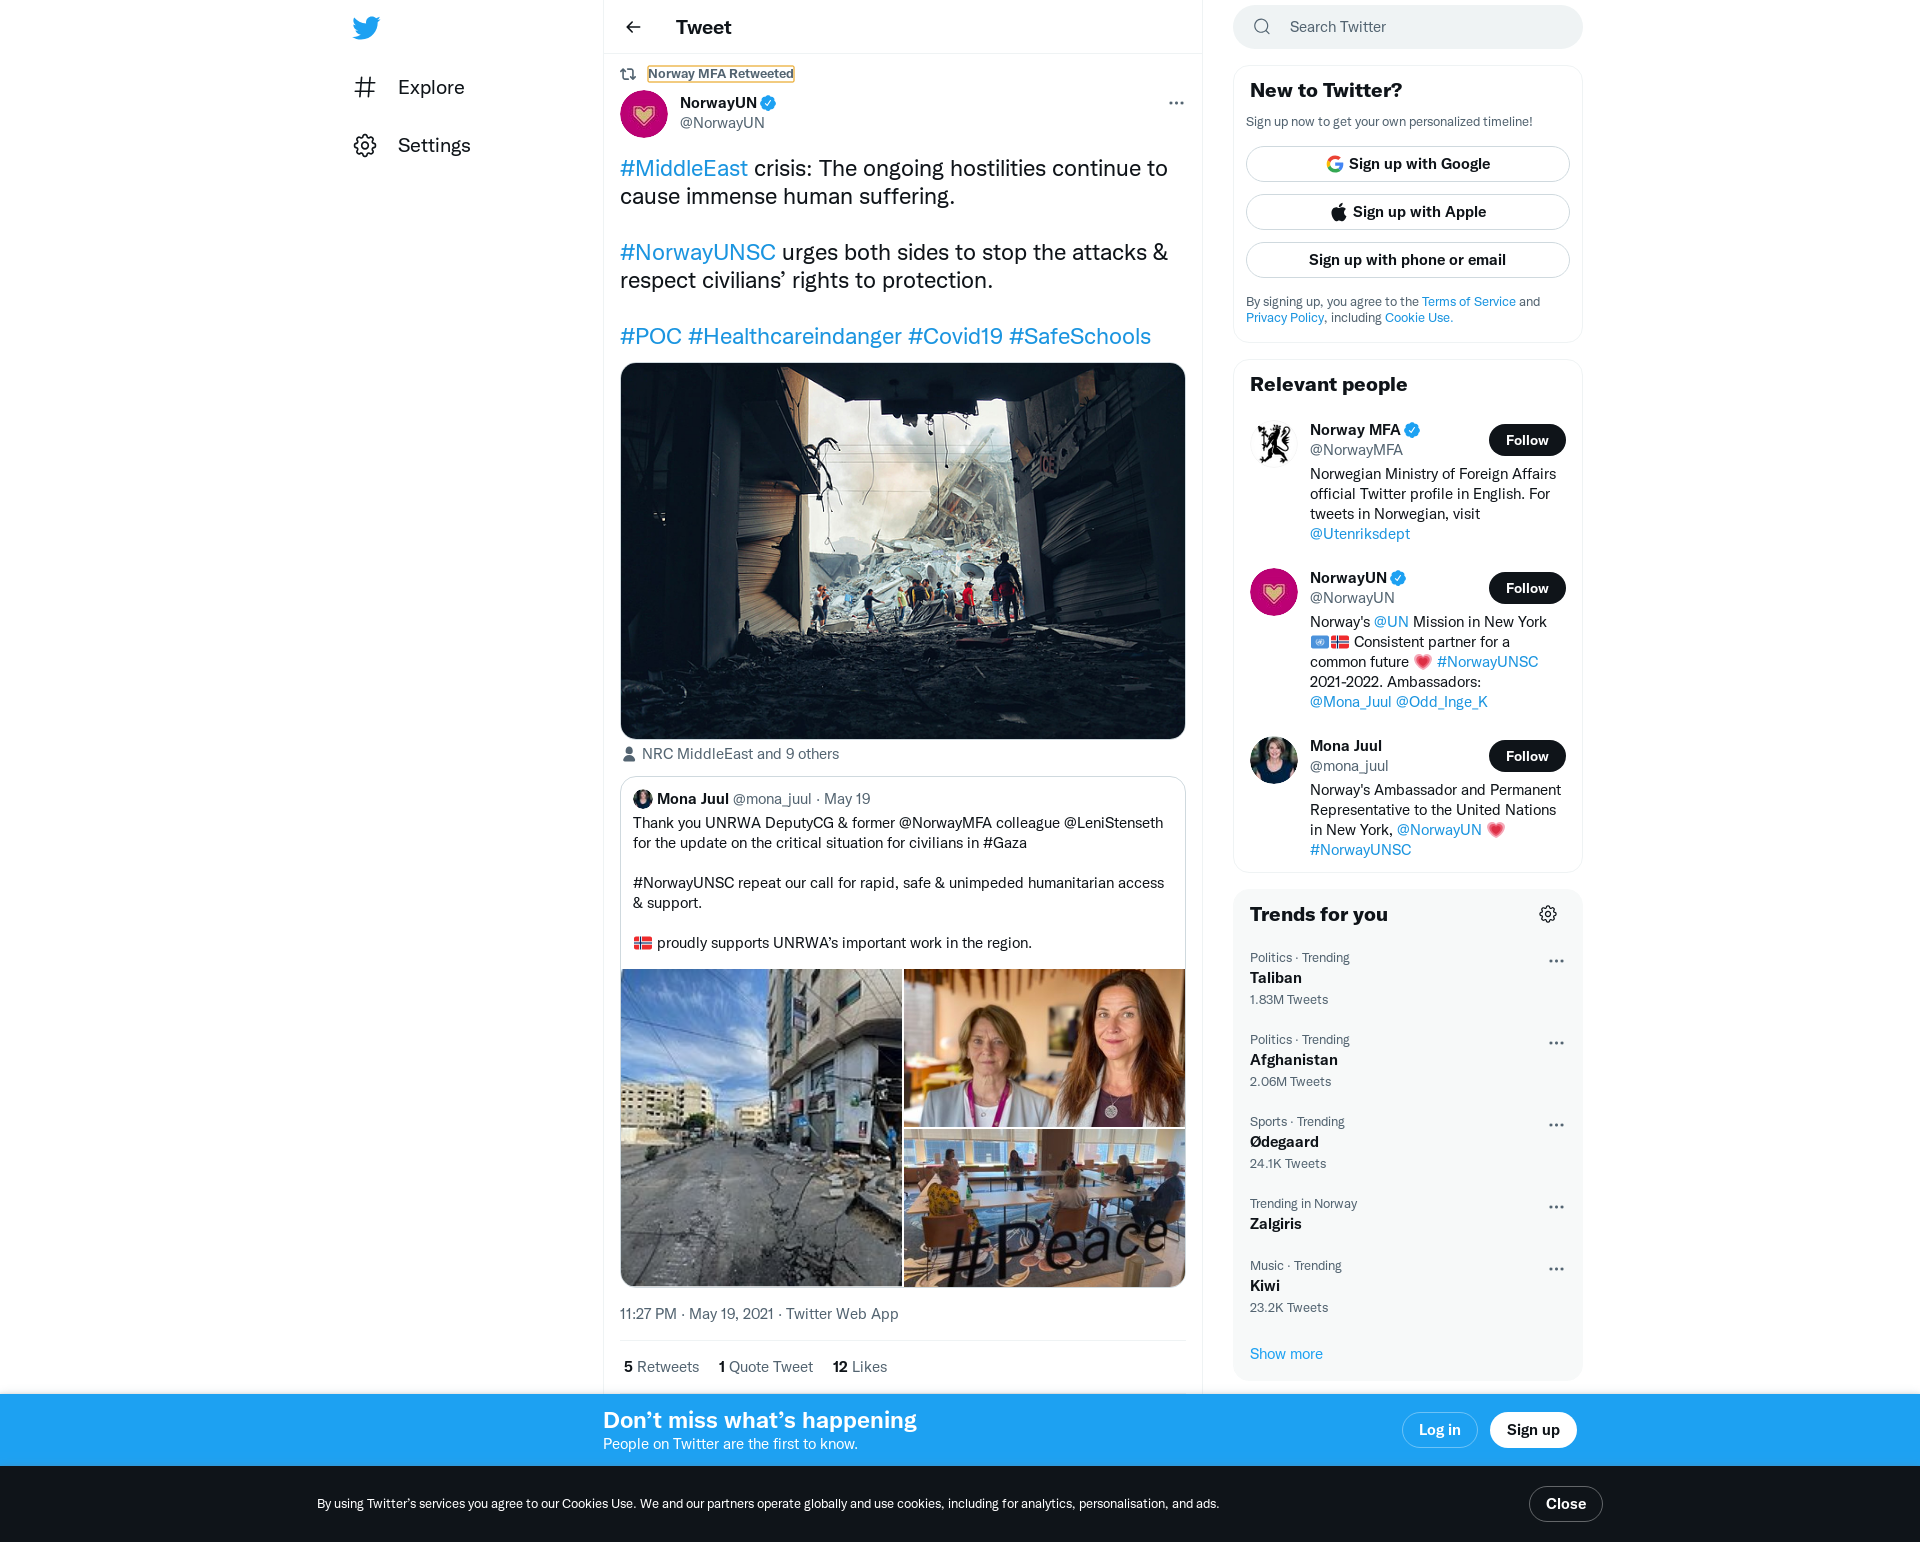Click NorwayUN heart avatar on tweet
This screenshot has width=1920, height=1542.
[644, 113]
